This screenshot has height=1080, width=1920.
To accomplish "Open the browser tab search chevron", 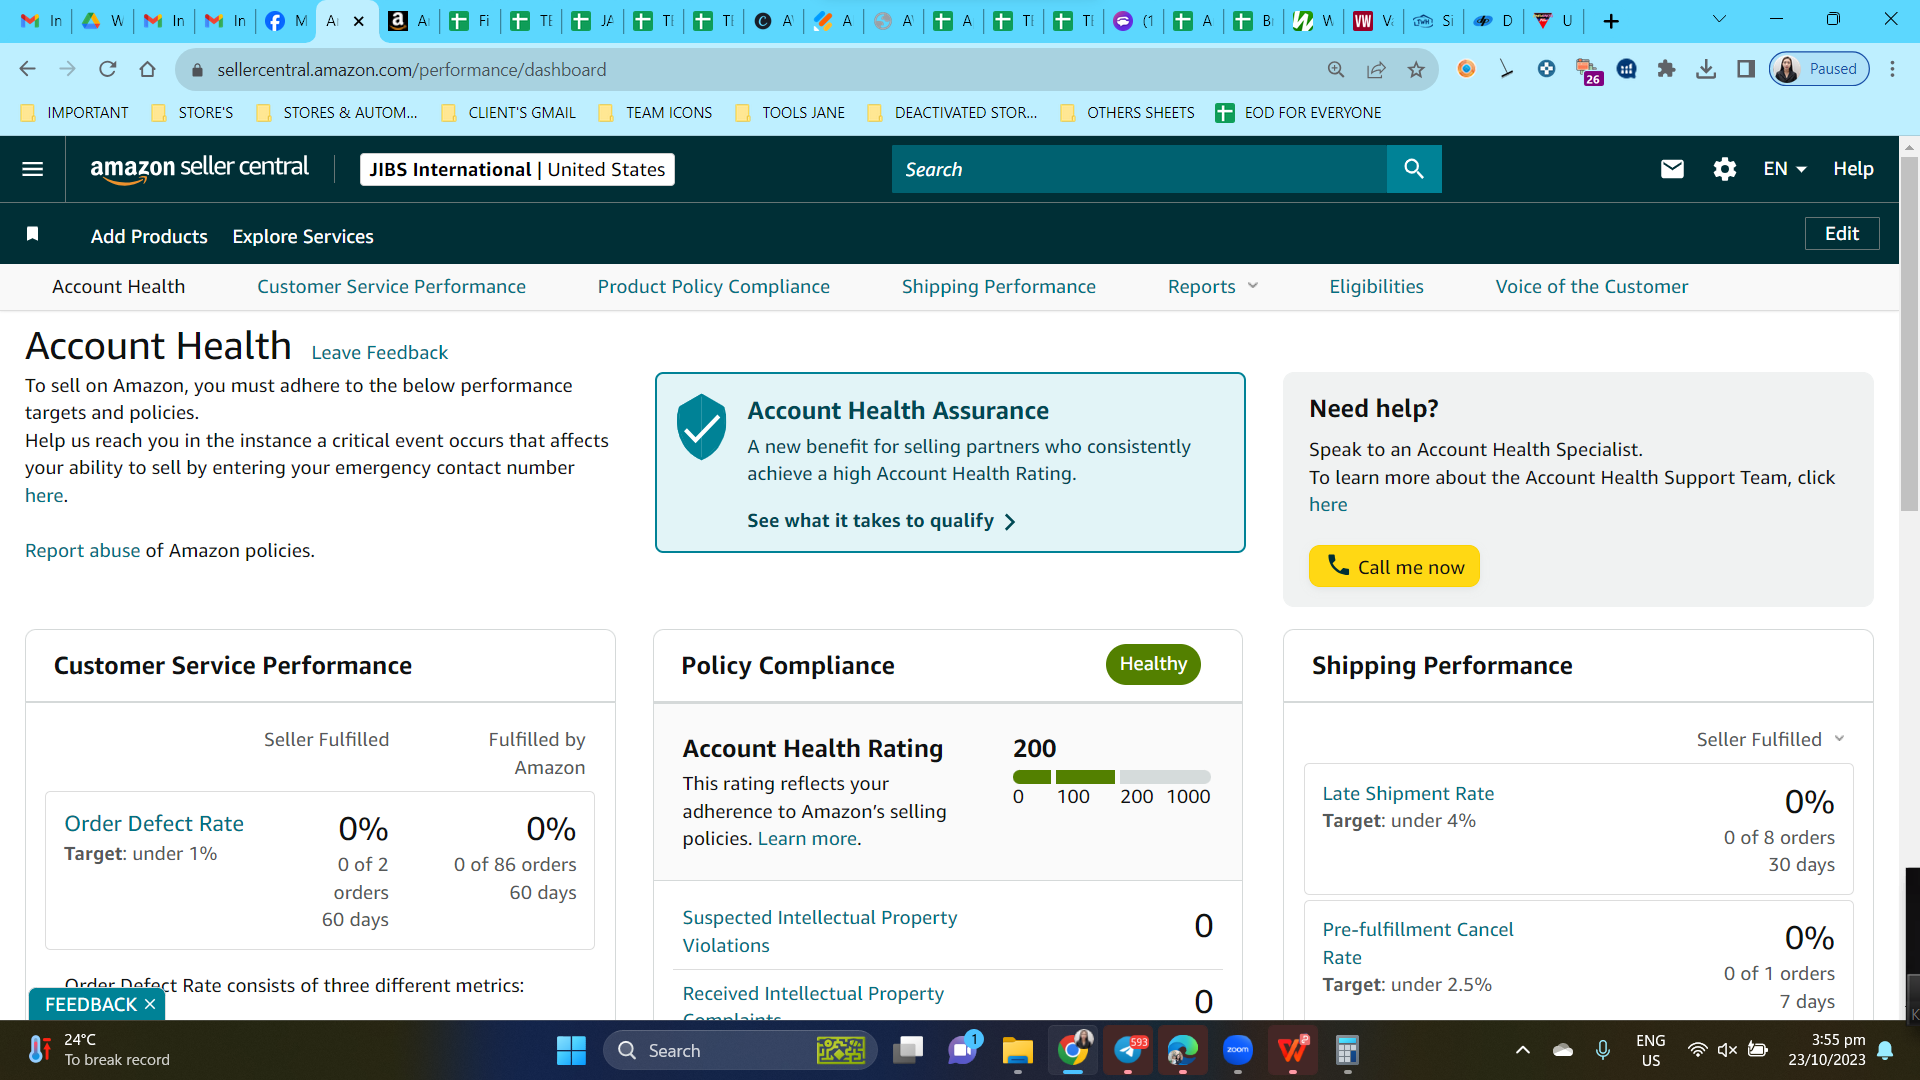I will pos(1719,19).
